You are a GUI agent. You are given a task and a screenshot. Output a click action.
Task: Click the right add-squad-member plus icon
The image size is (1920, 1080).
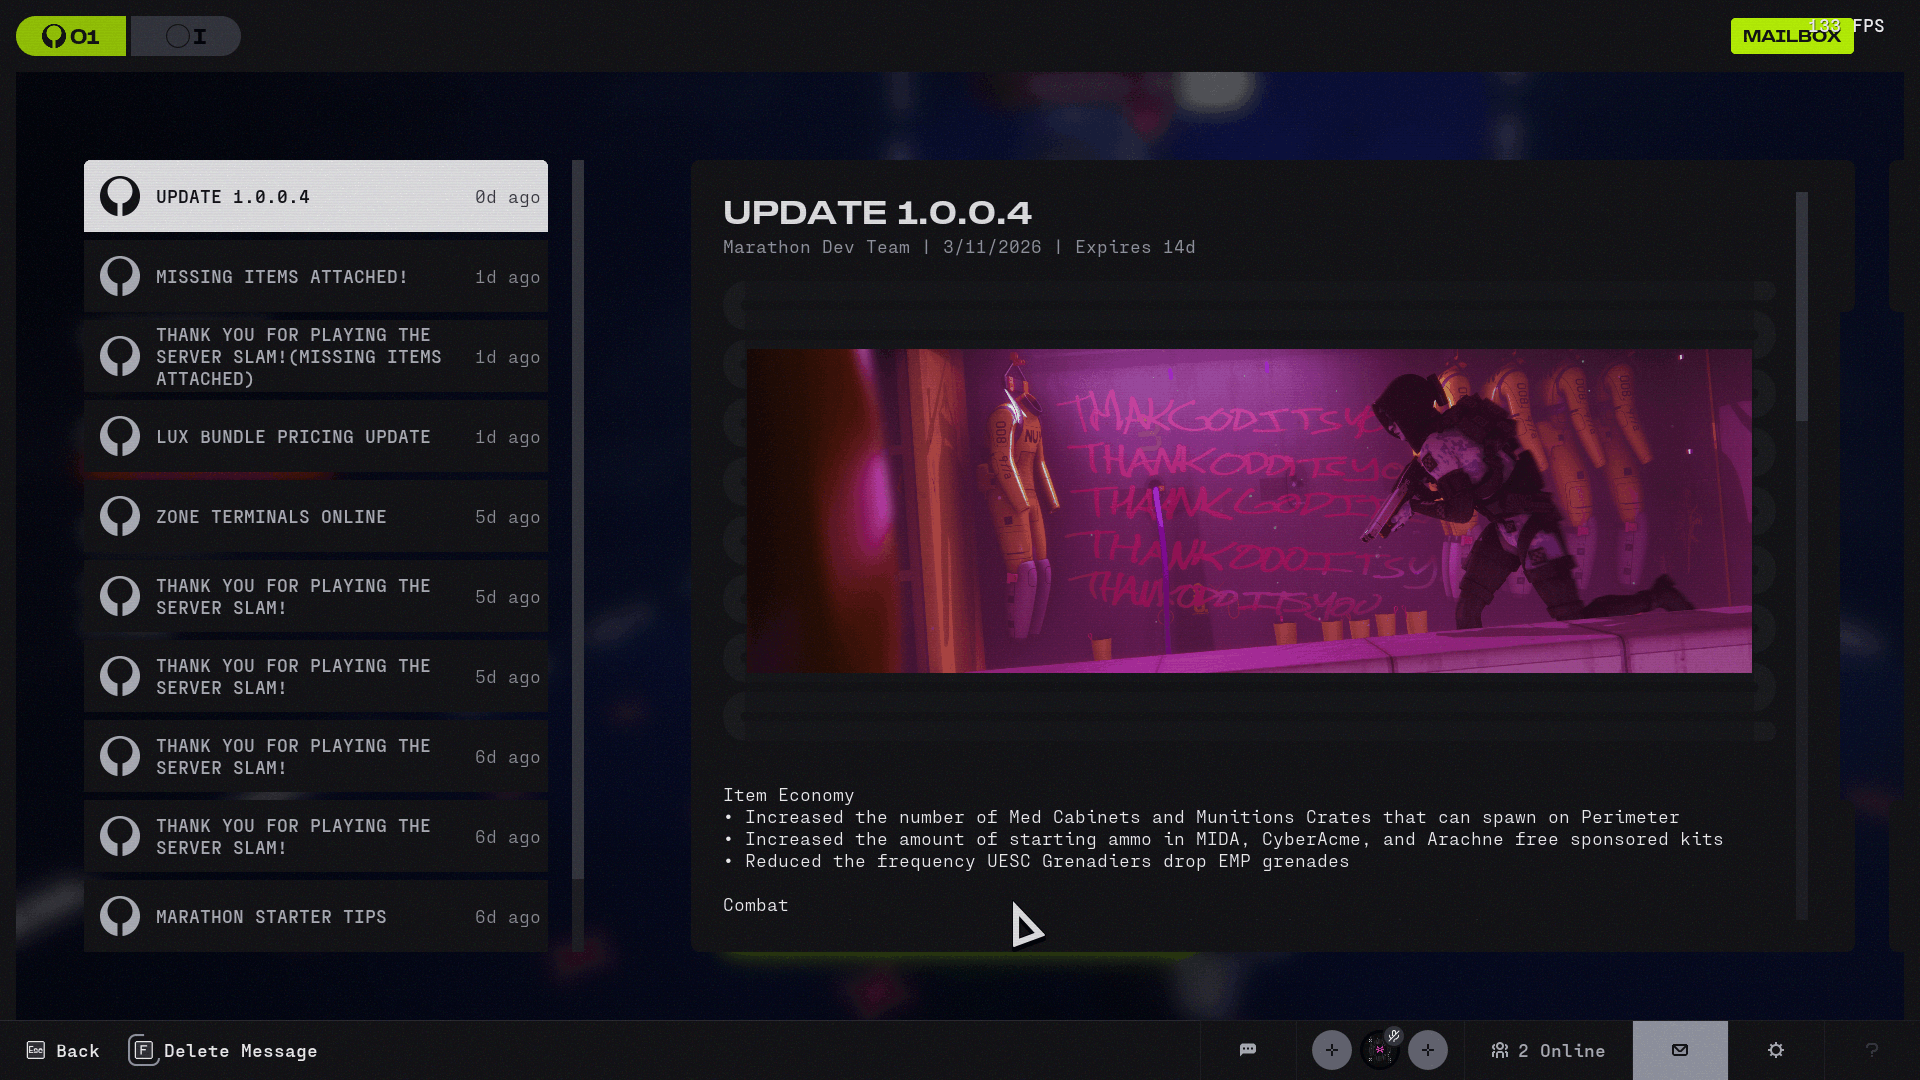pyautogui.click(x=1427, y=1050)
